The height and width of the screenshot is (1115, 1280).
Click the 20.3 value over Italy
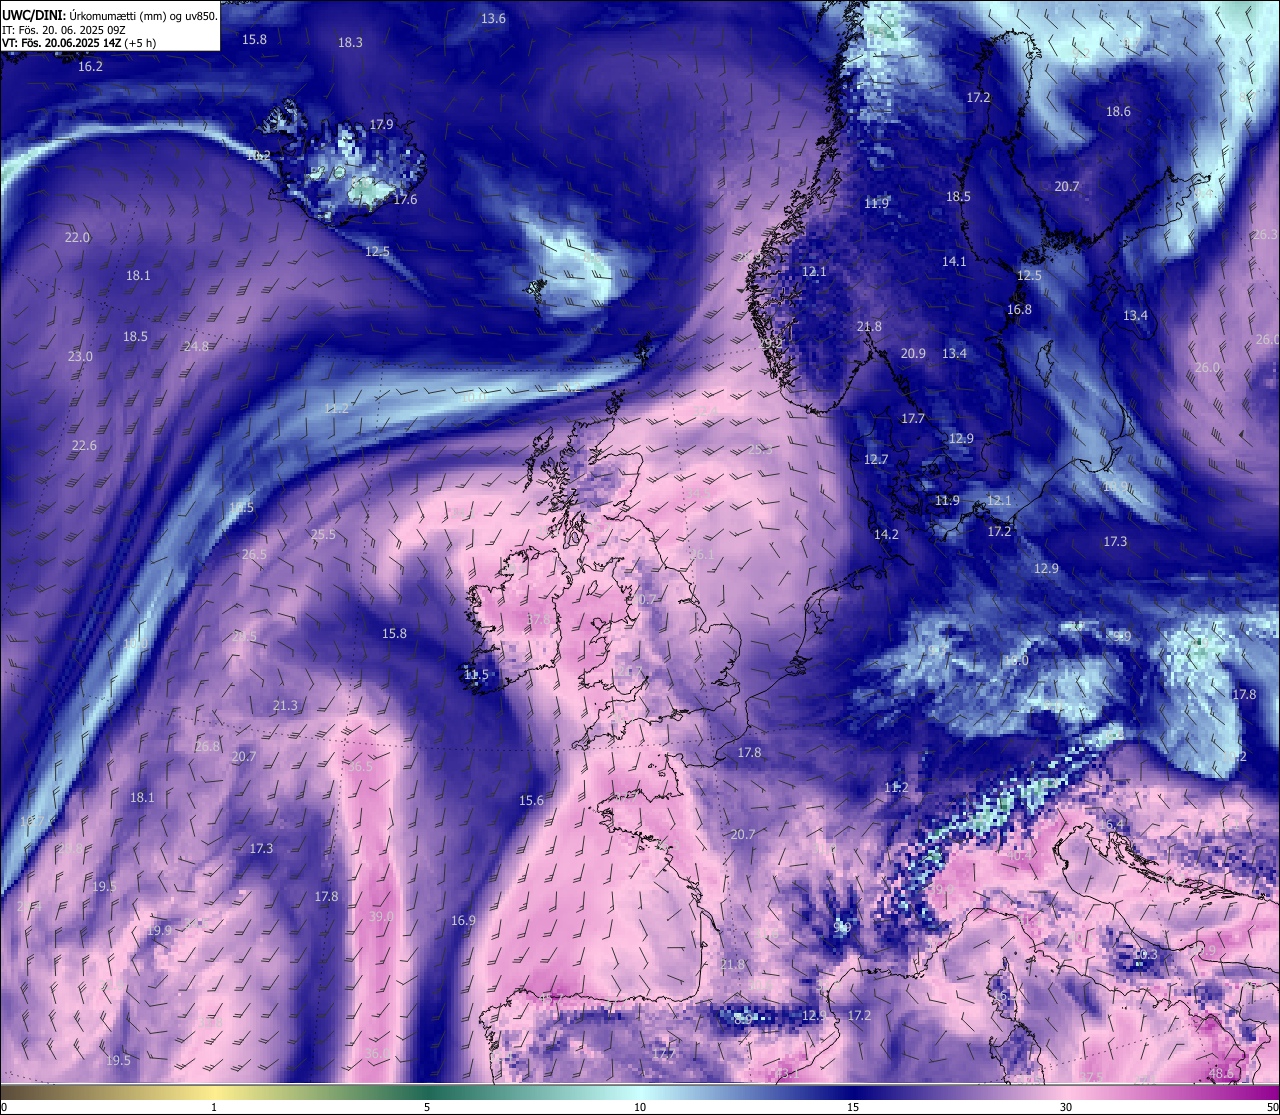1144,955
